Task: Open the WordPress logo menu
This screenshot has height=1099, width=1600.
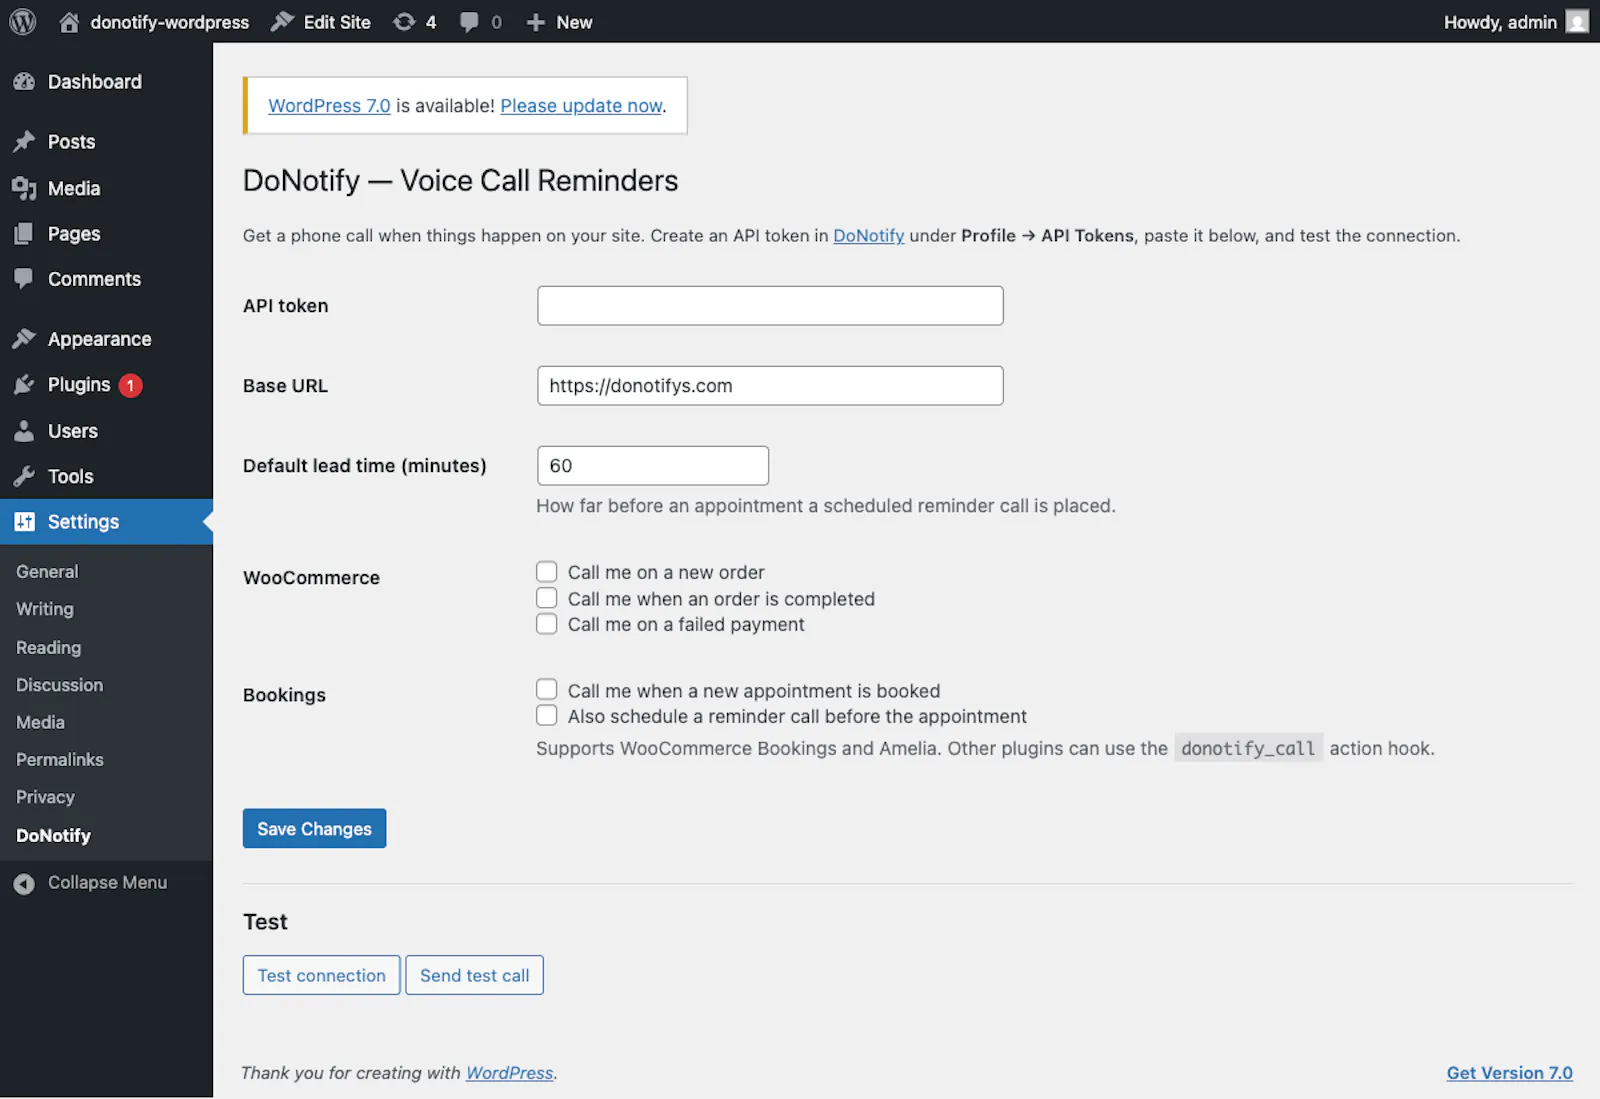Action: (x=23, y=21)
